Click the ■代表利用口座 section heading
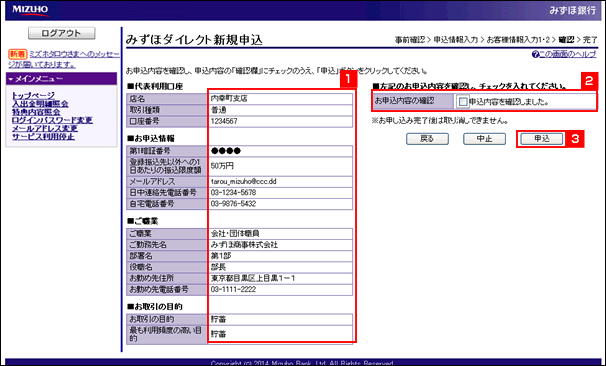Image resolution: width=606 pixels, height=366 pixels. coord(155,87)
